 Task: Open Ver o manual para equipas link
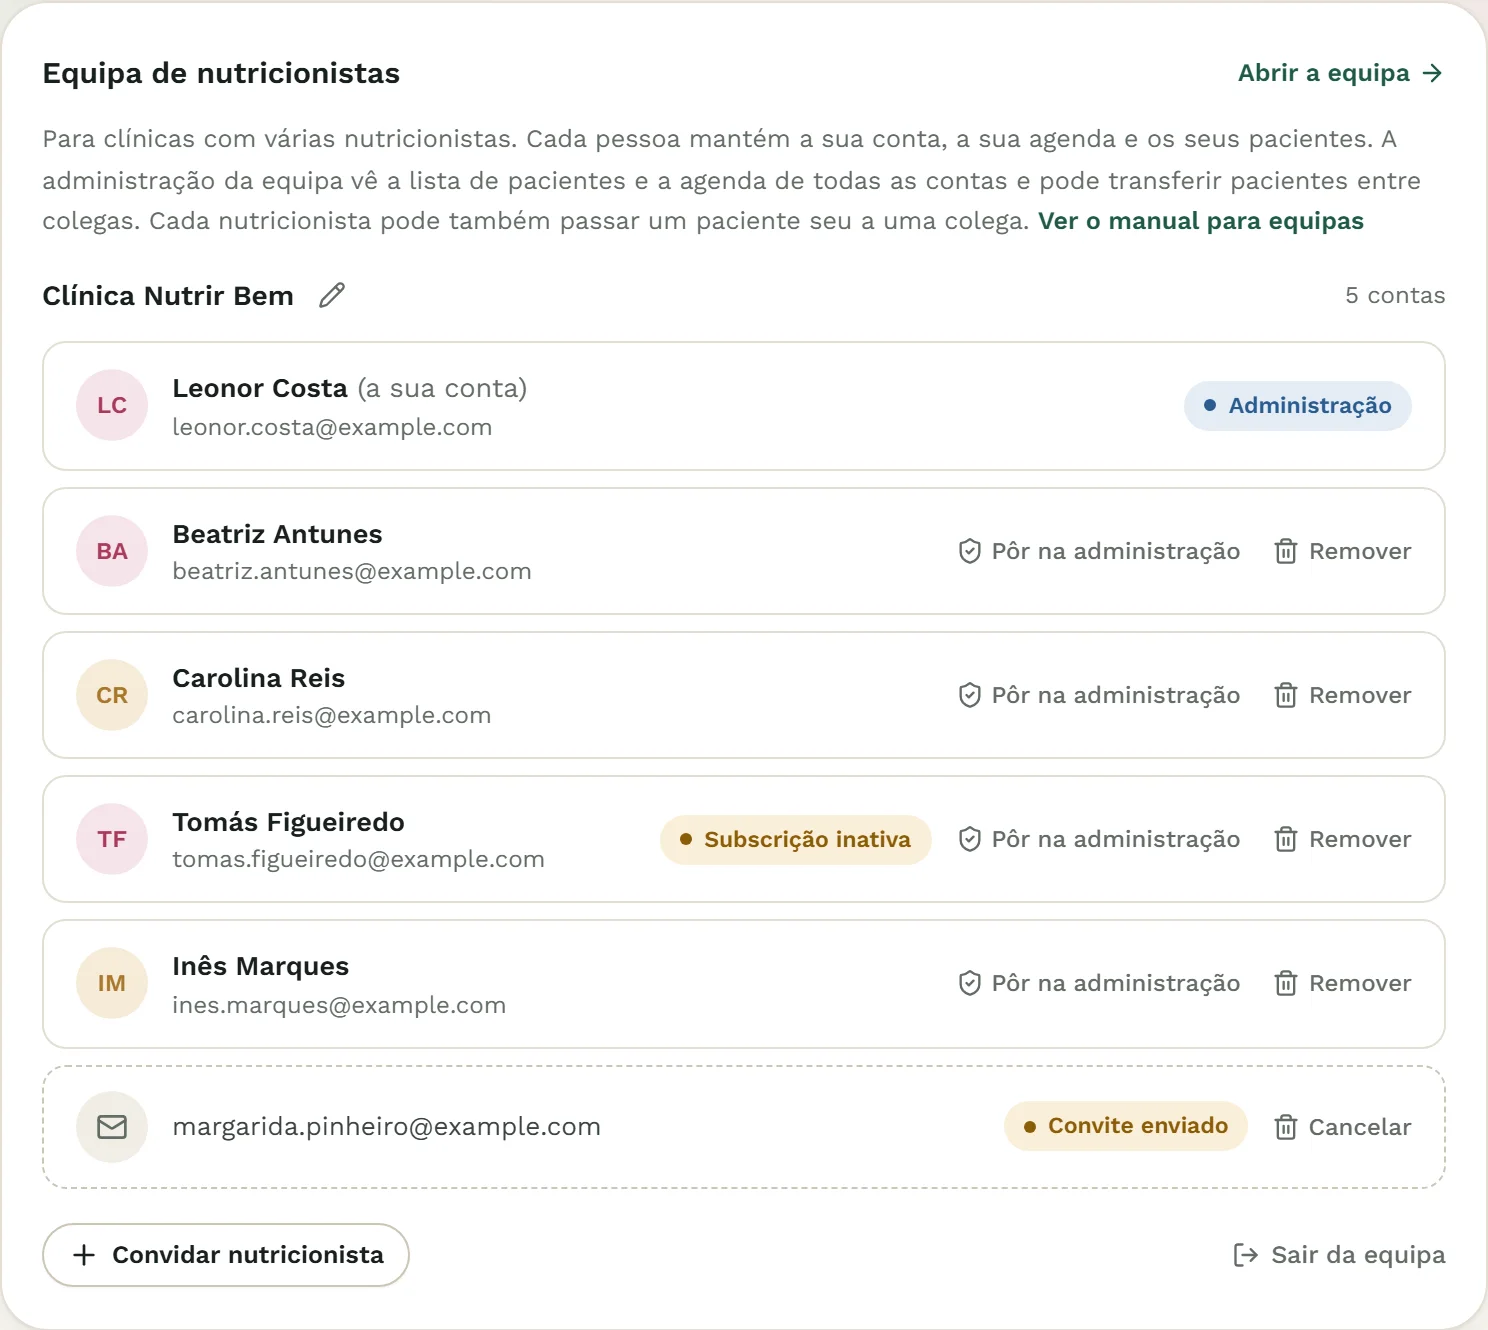1201,221
